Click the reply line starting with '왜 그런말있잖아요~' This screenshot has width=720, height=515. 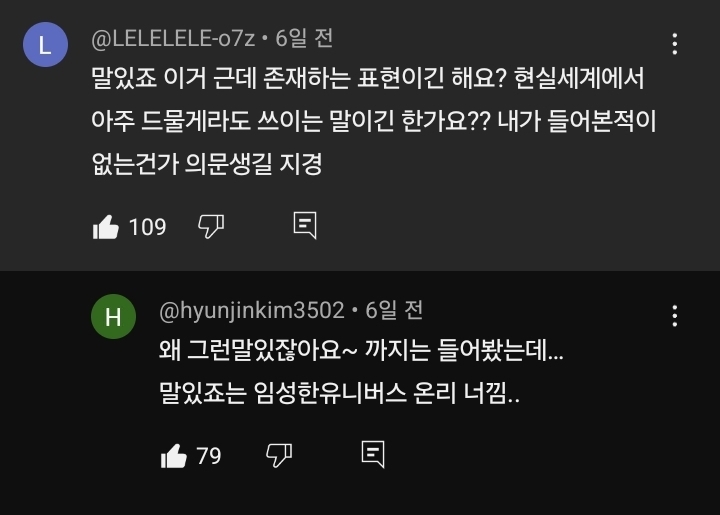pos(361,352)
